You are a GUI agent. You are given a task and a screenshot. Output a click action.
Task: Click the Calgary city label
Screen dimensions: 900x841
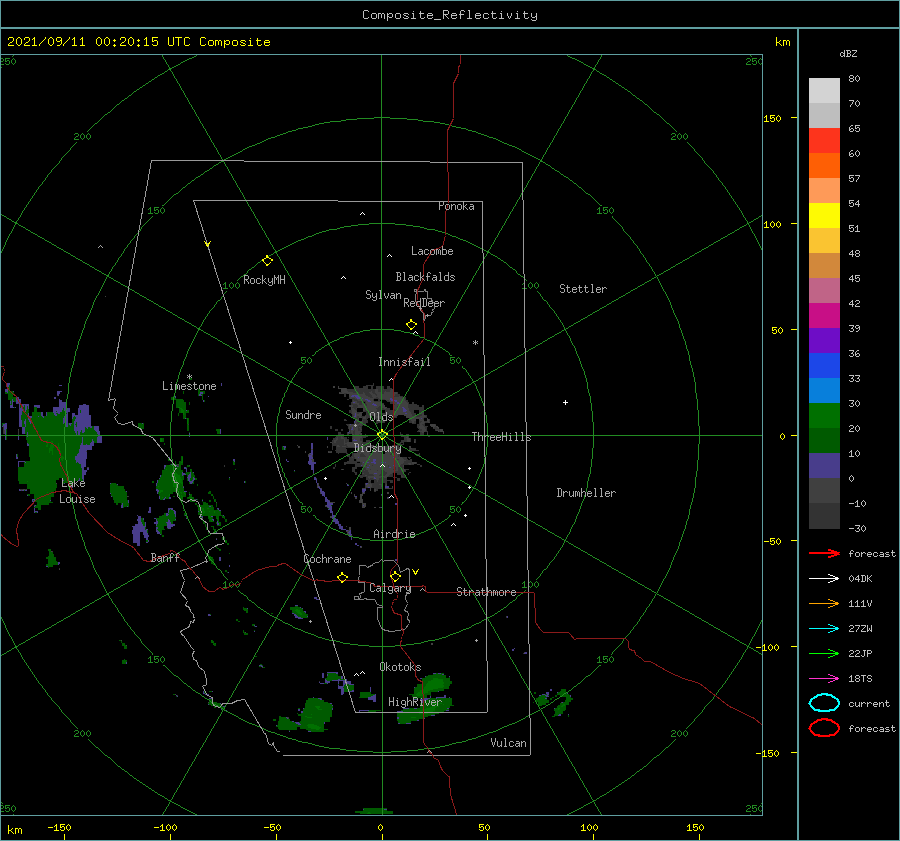pos(390,588)
